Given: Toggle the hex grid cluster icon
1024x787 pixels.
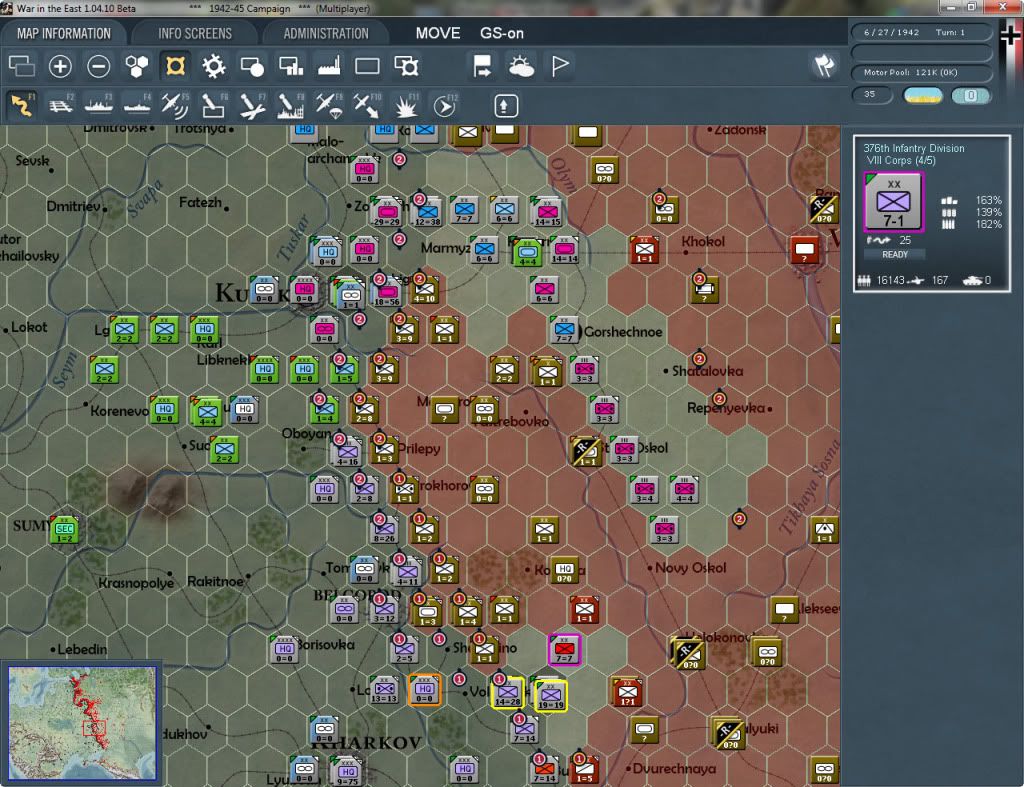Looking at the screenshot, I should (137, 66).
